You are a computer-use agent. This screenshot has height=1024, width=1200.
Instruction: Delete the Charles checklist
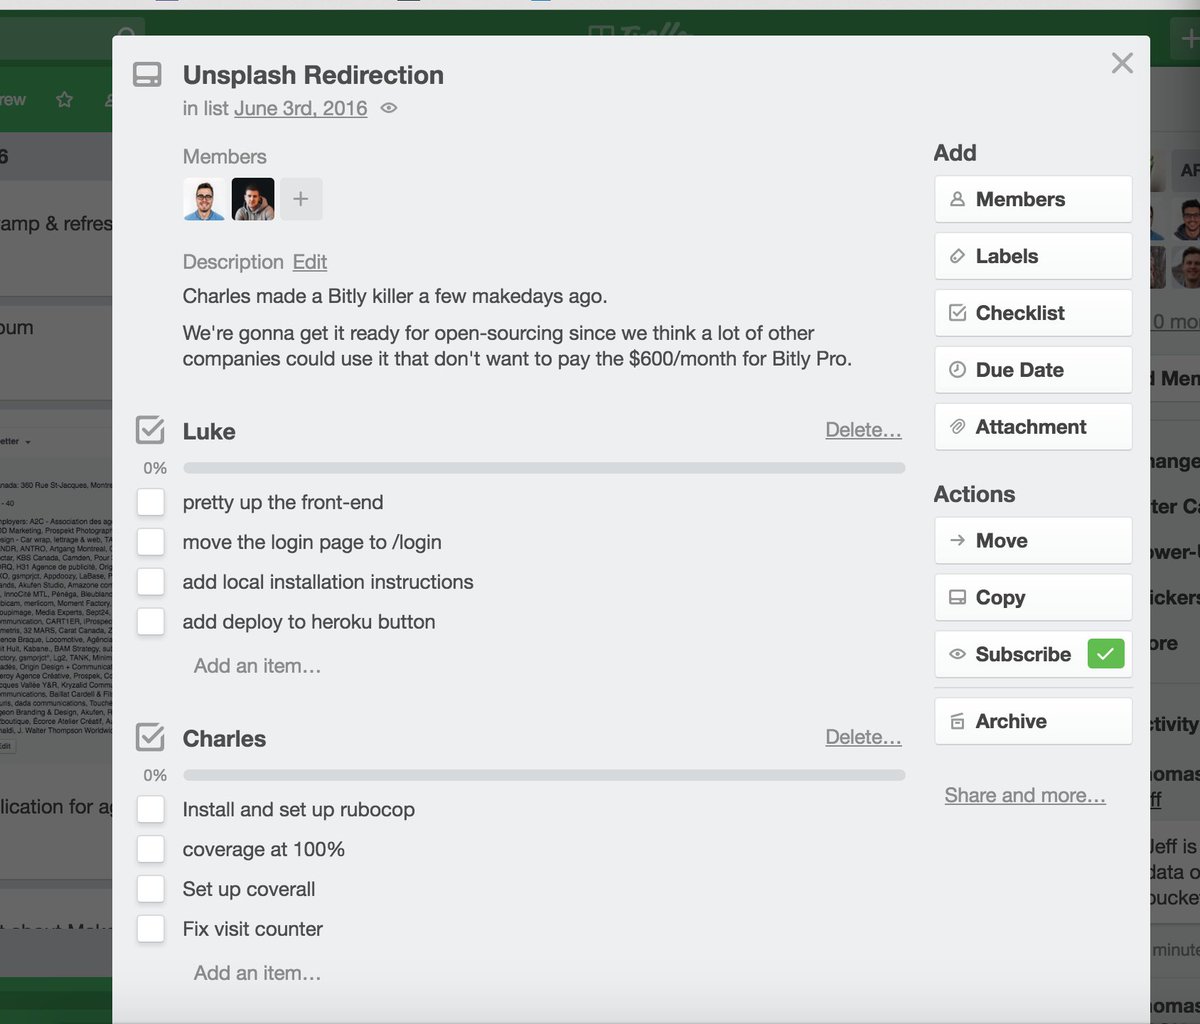click(x=863, y=737)
